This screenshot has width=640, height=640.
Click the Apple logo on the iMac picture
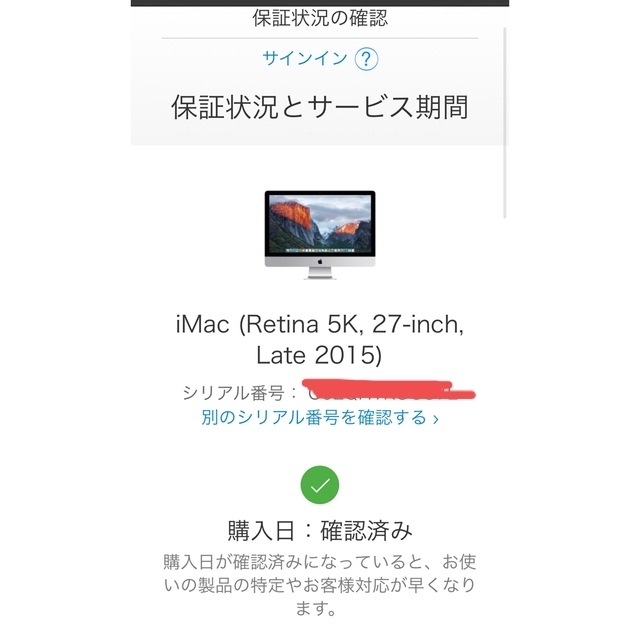coord(320,262)
